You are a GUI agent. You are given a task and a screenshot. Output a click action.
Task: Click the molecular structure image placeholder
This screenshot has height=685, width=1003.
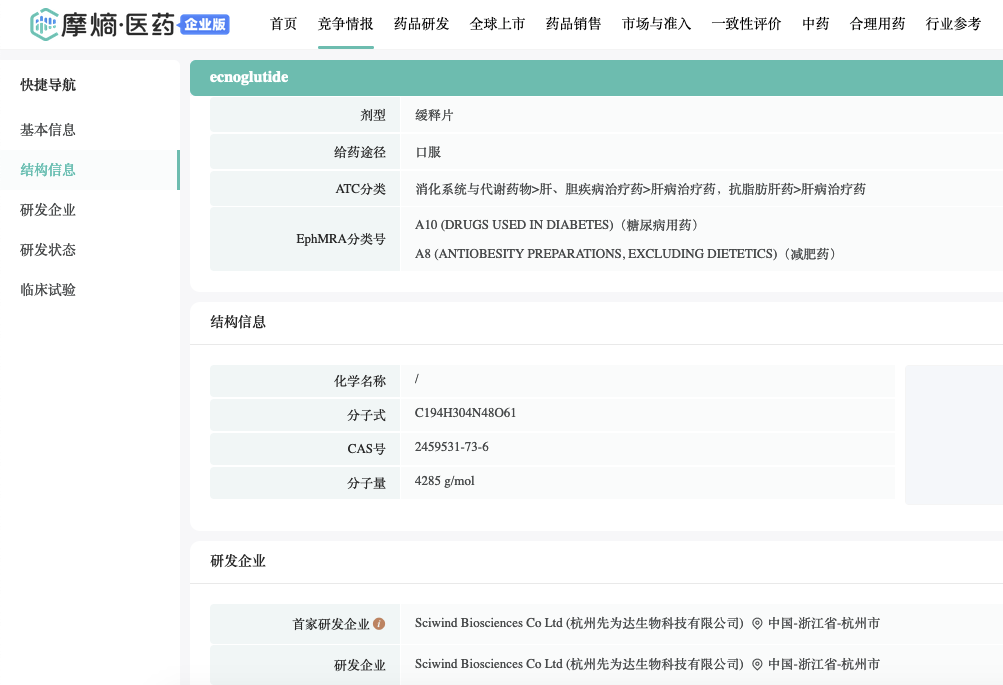[953, 434]
